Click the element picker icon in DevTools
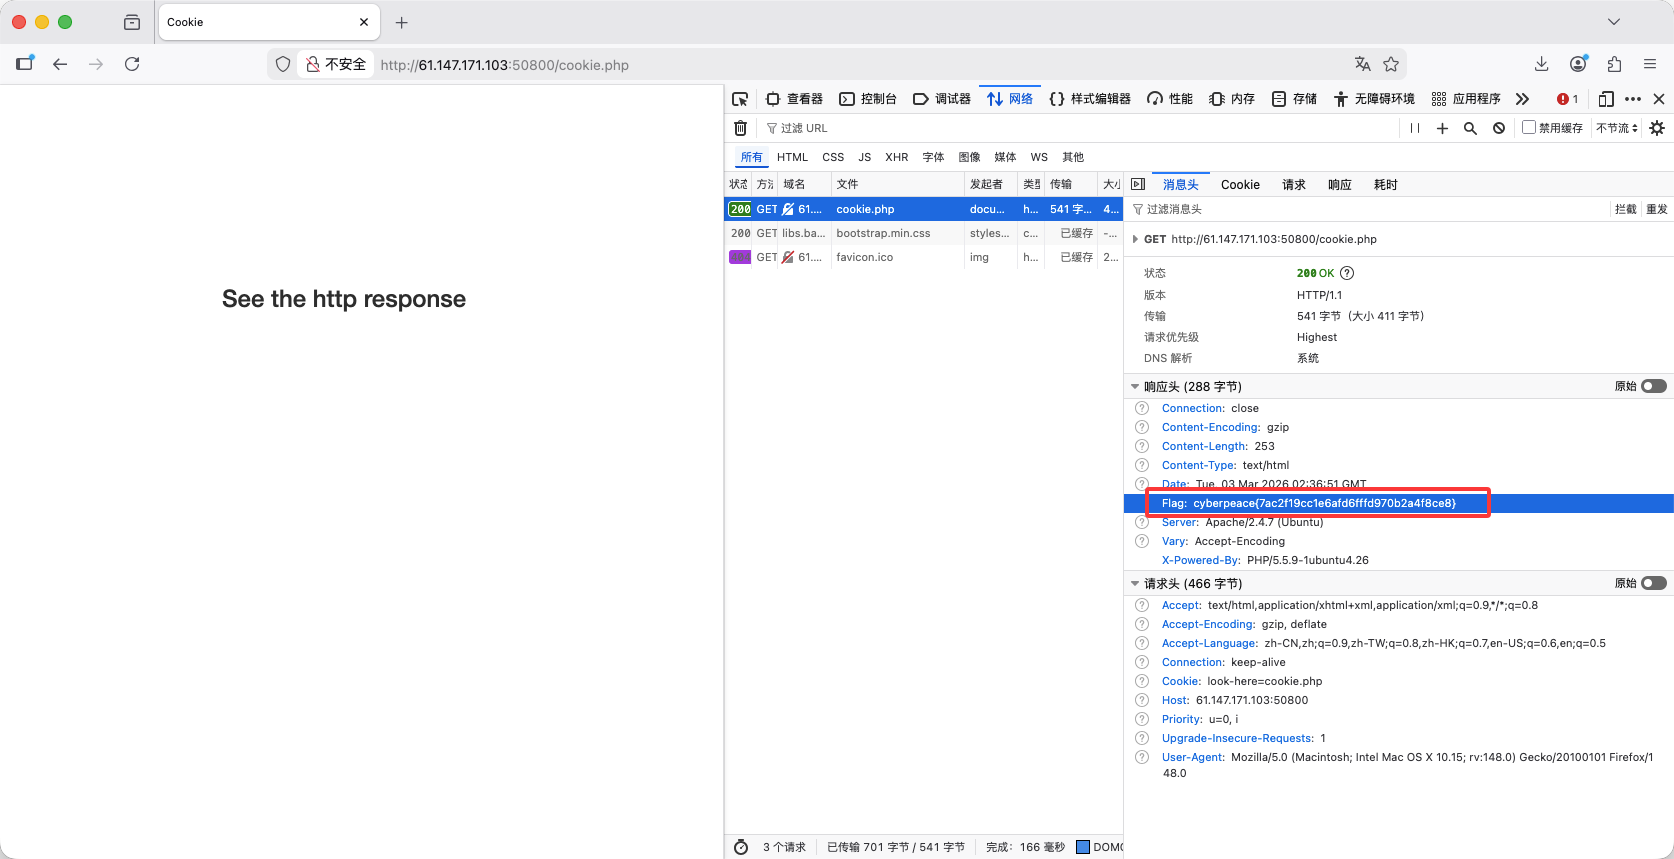The height and width of the screenshot is (859, 1674). click(x=740, y=99)
